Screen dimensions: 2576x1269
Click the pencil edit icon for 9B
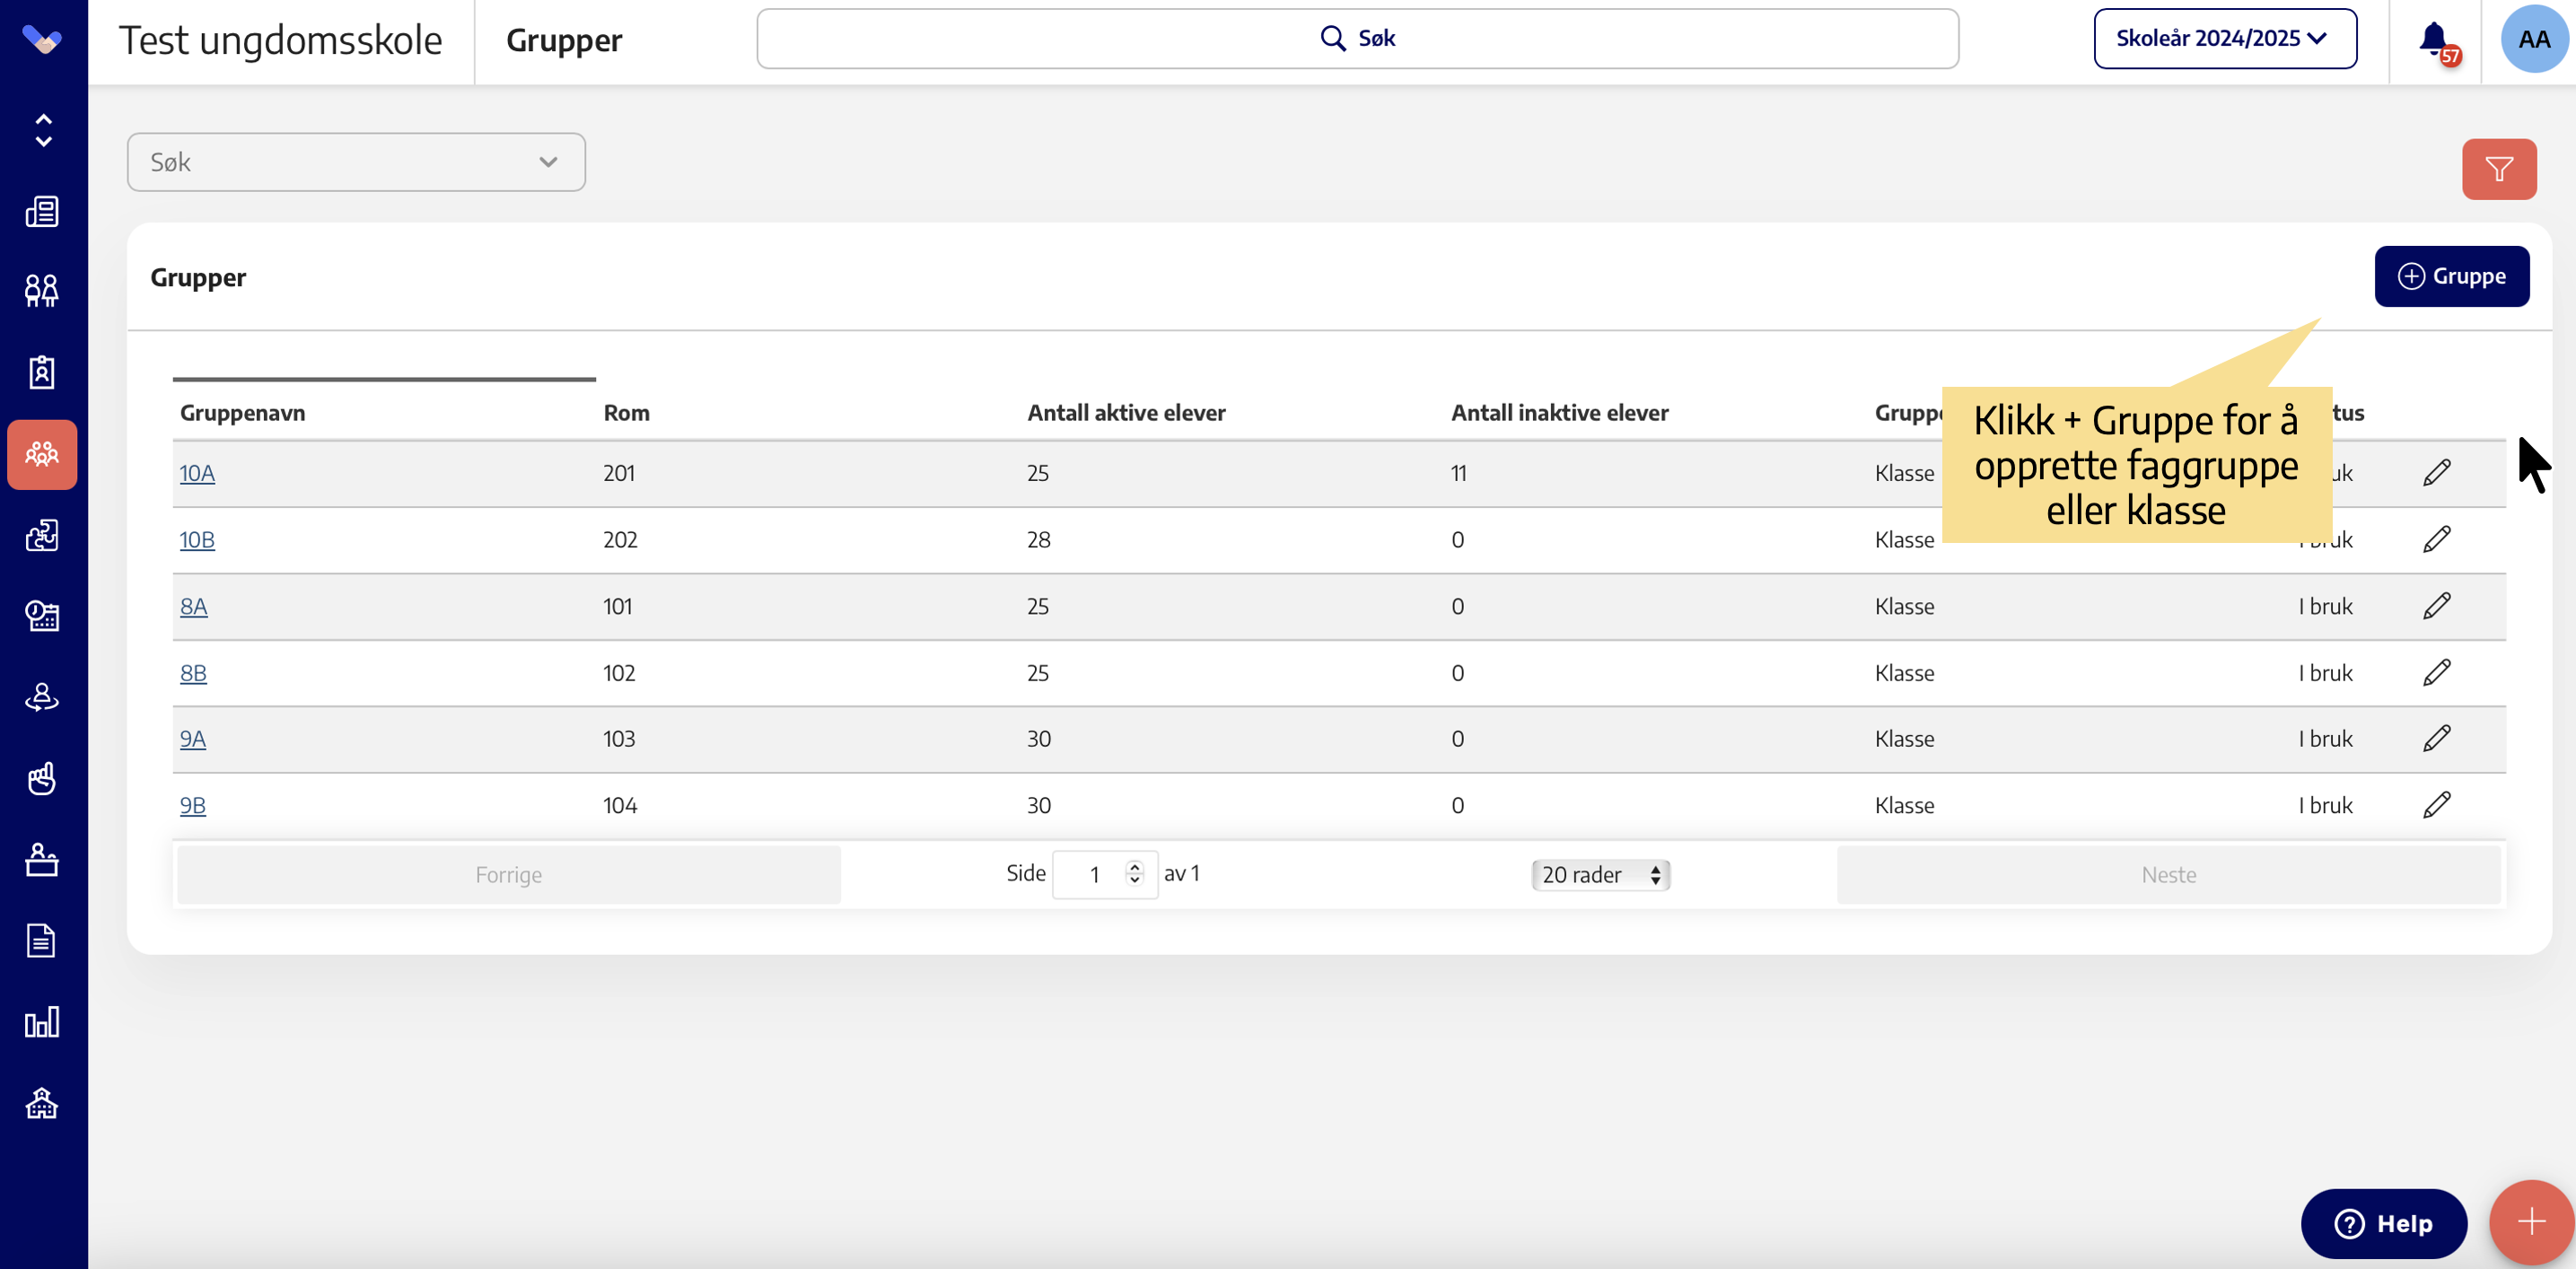(2436, 805)
